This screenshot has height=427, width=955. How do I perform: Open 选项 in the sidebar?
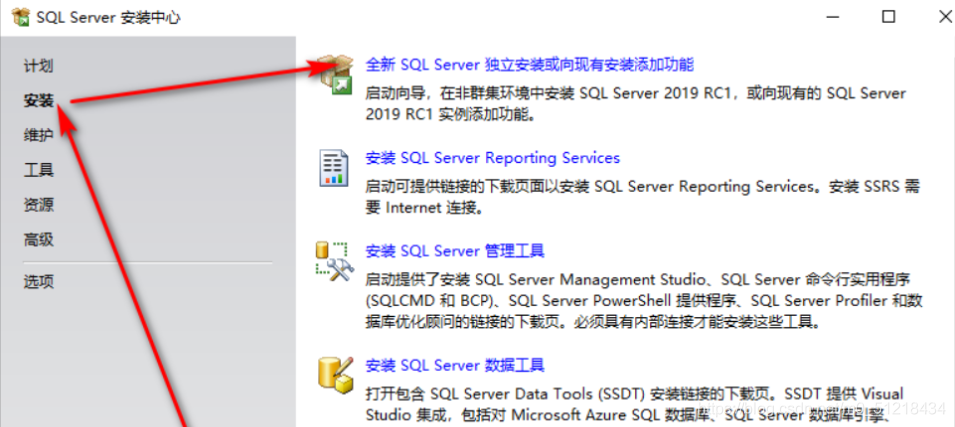coord(38,281)
